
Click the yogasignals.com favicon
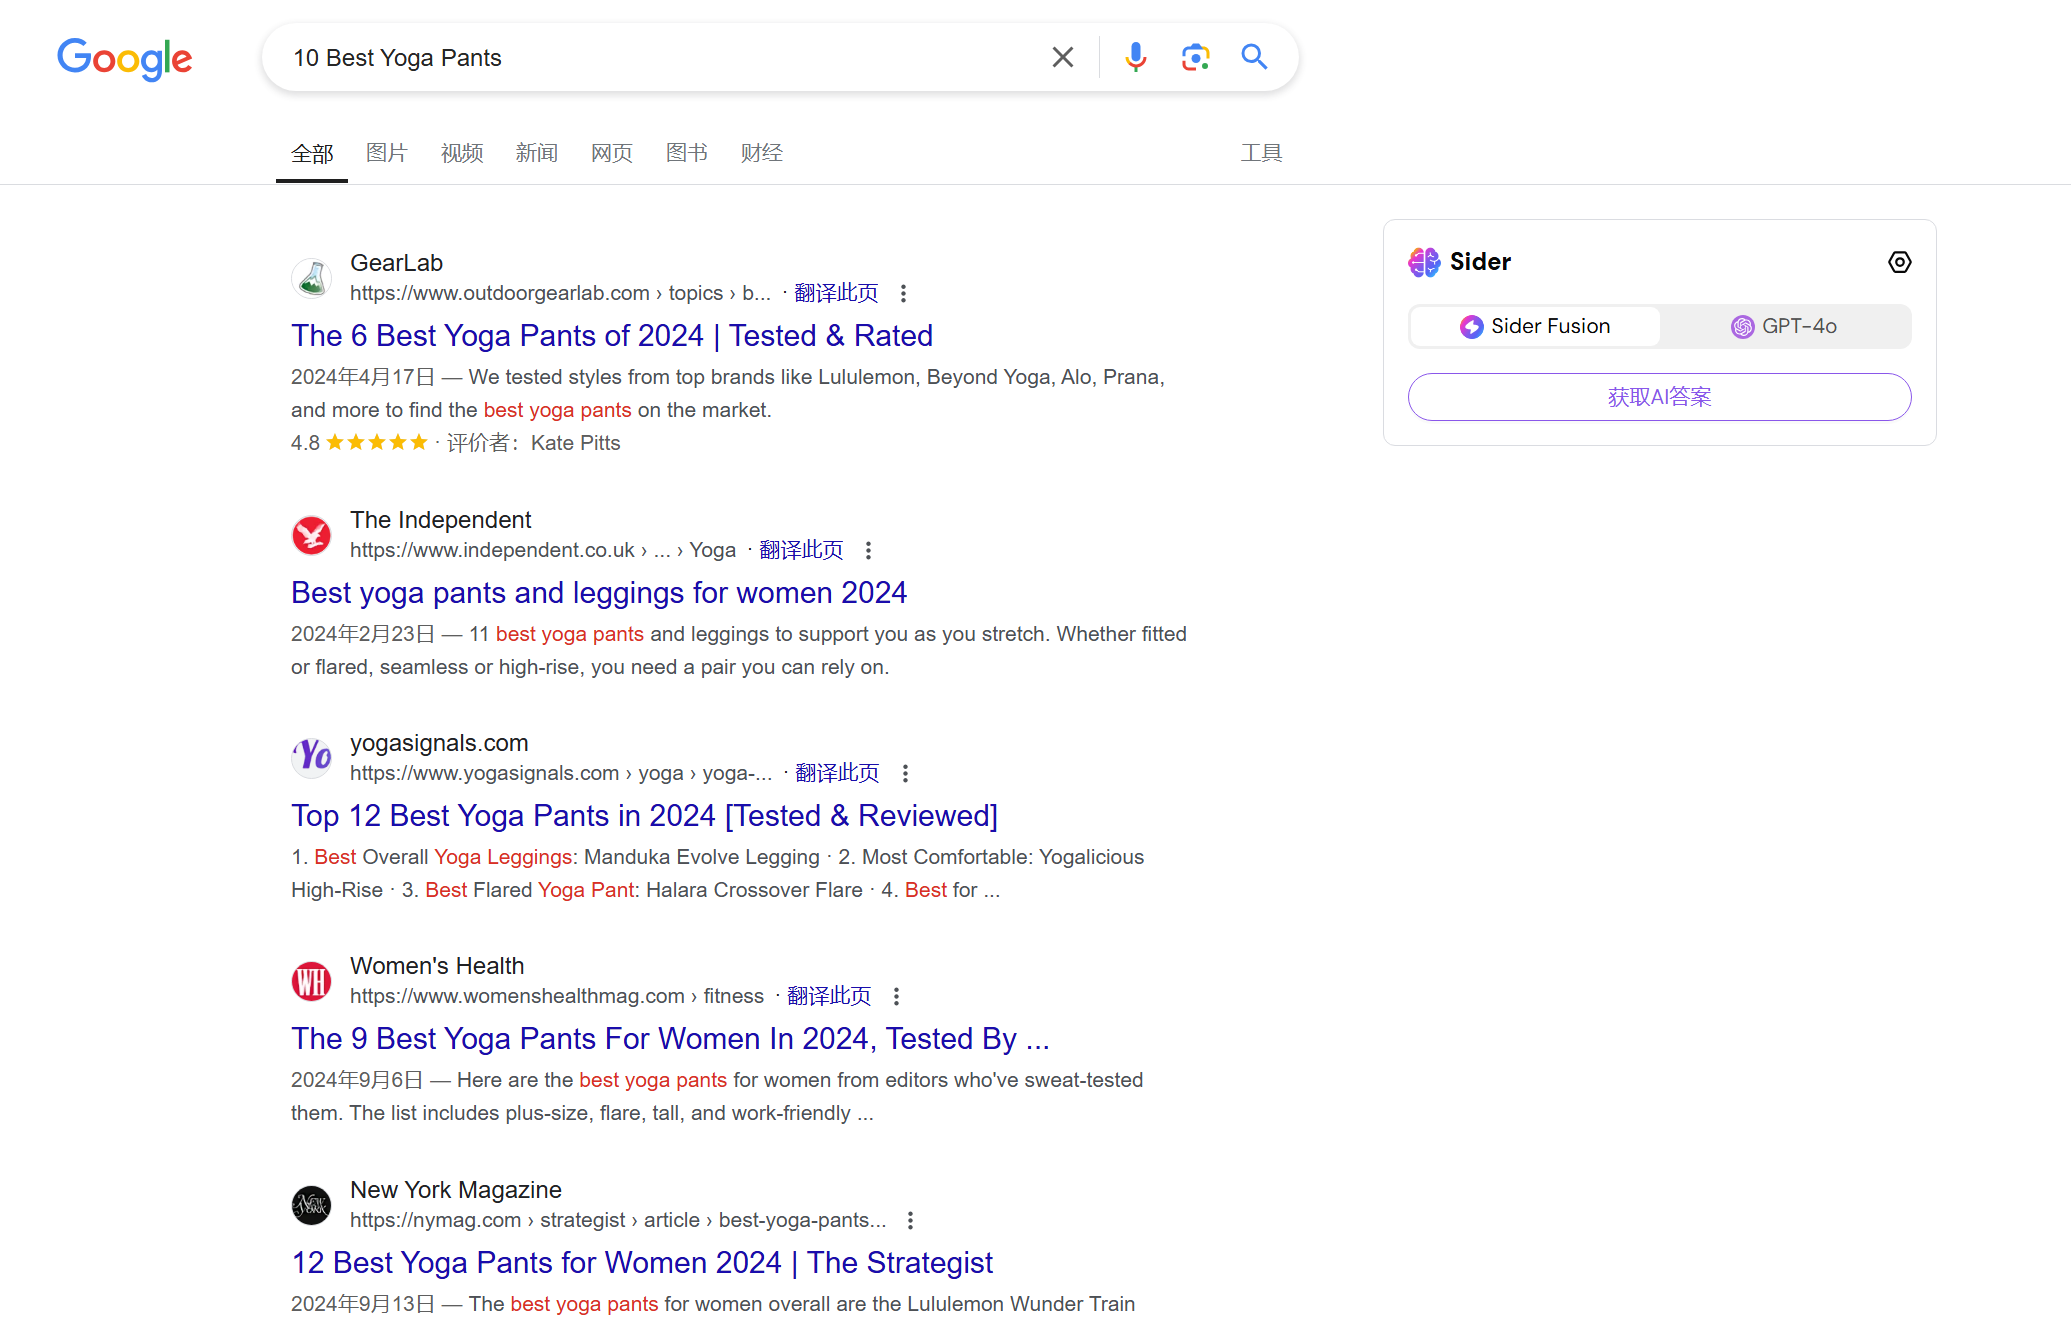312,758
